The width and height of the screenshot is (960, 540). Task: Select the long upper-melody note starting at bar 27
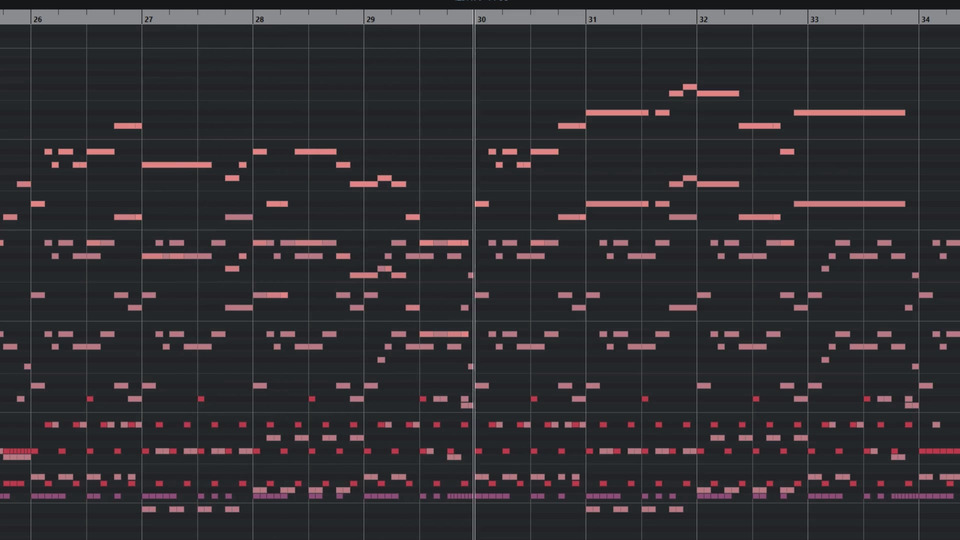(x=177, y=165)
